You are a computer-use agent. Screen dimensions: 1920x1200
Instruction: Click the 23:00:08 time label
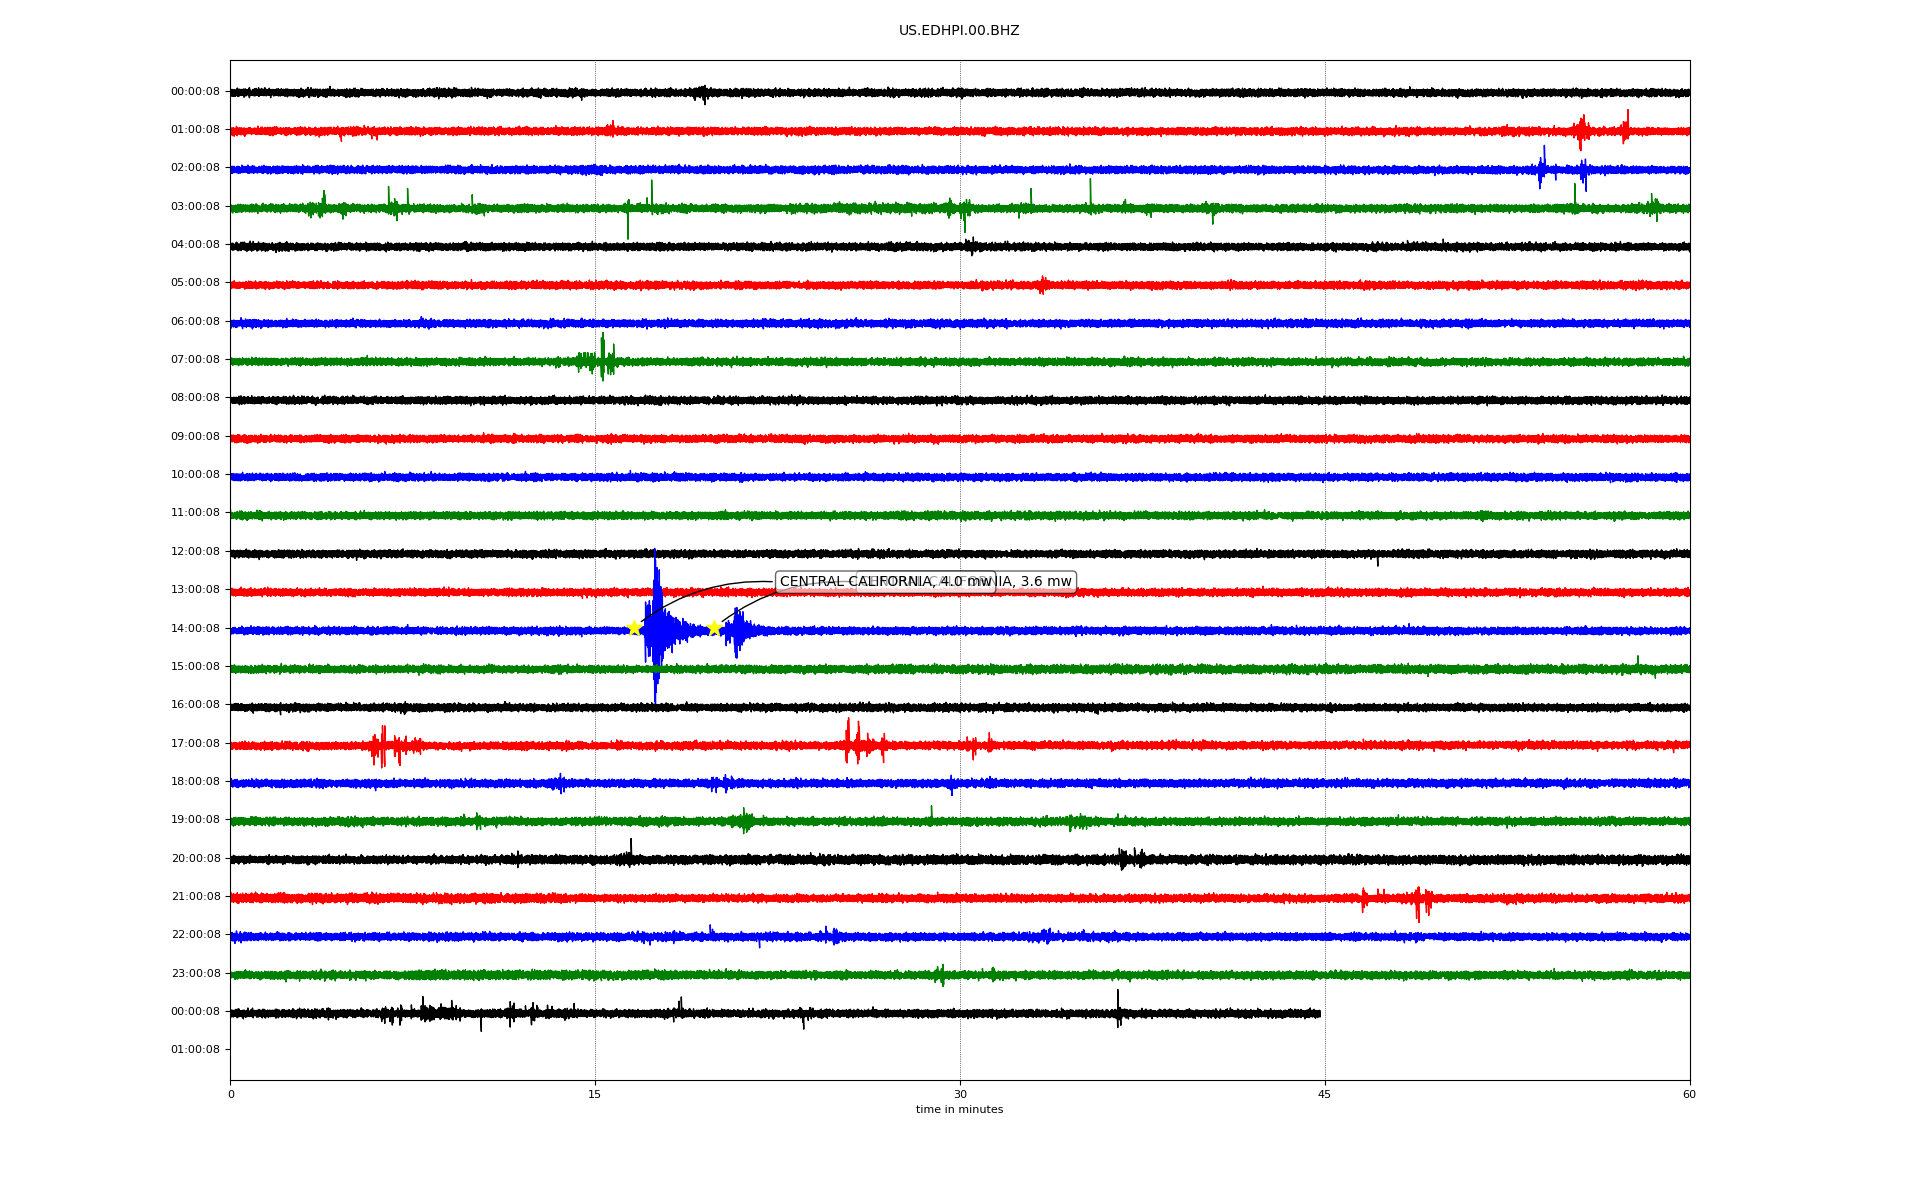[195, 973]
